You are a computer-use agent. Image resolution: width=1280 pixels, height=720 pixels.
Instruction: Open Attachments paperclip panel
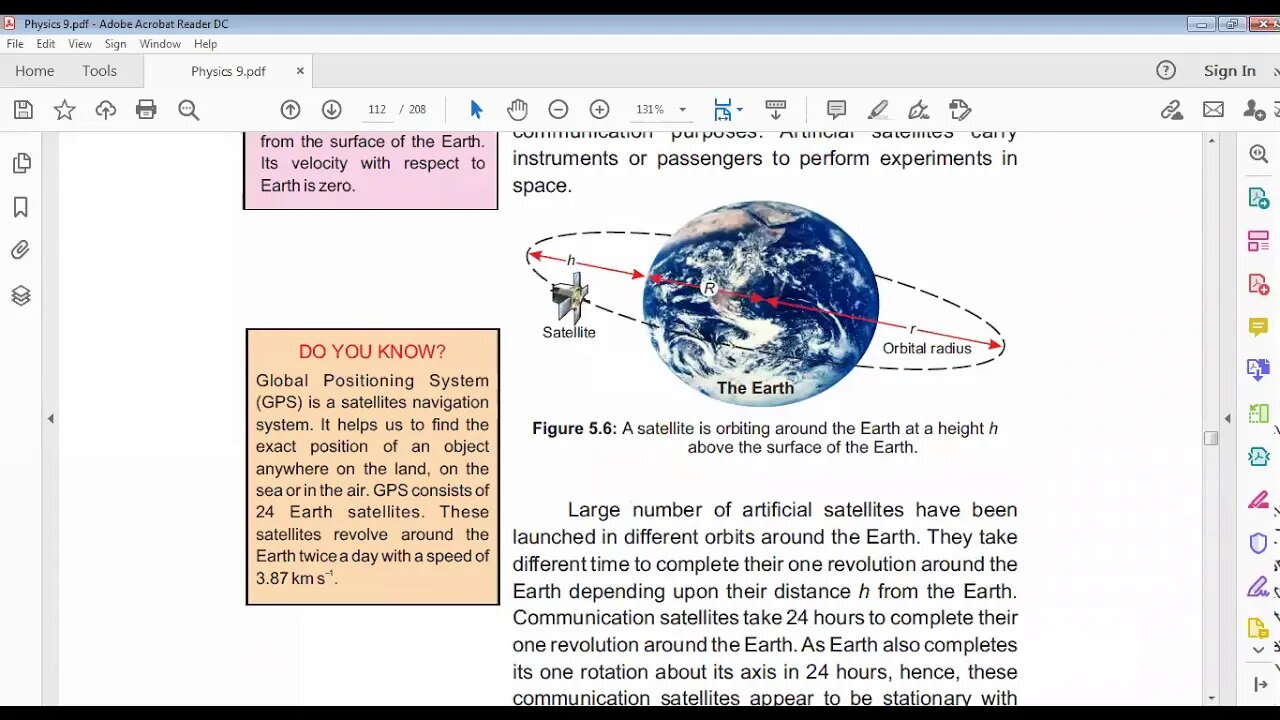21,250
